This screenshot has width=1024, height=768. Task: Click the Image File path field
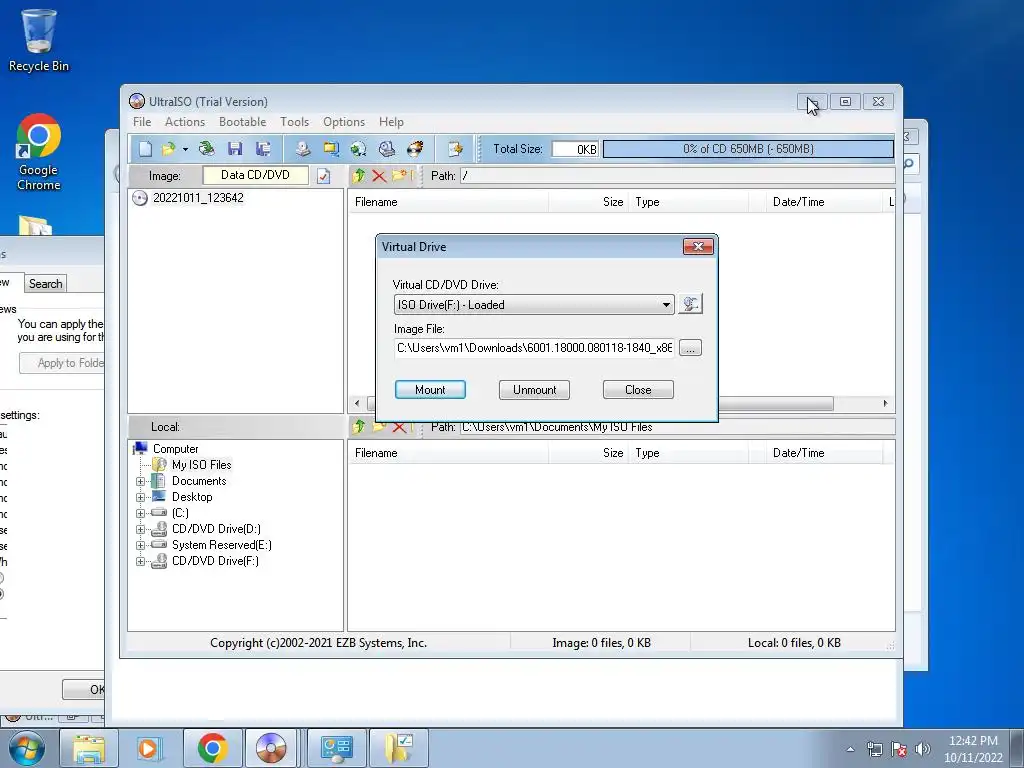tap(534, 348)
